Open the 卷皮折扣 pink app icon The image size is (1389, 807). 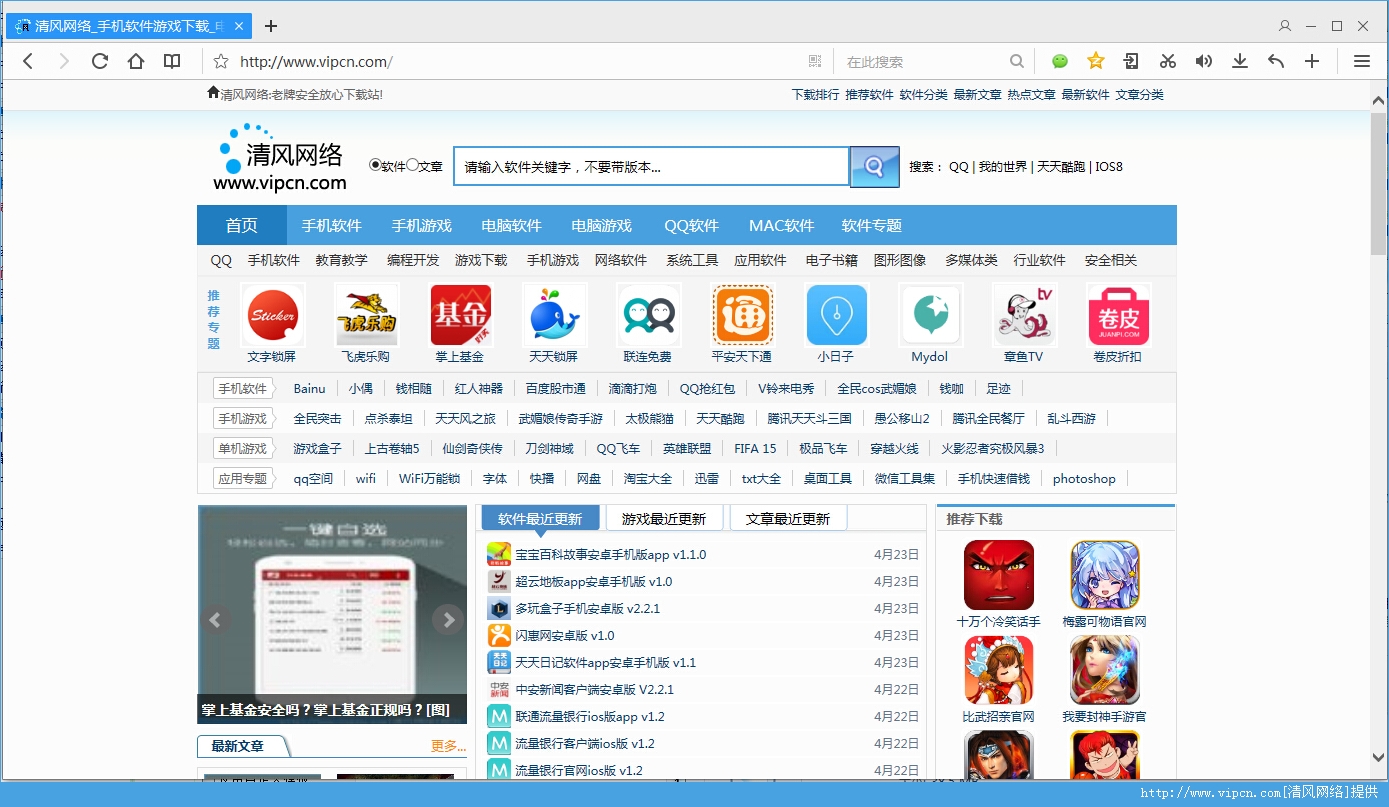coord(1118,314)
